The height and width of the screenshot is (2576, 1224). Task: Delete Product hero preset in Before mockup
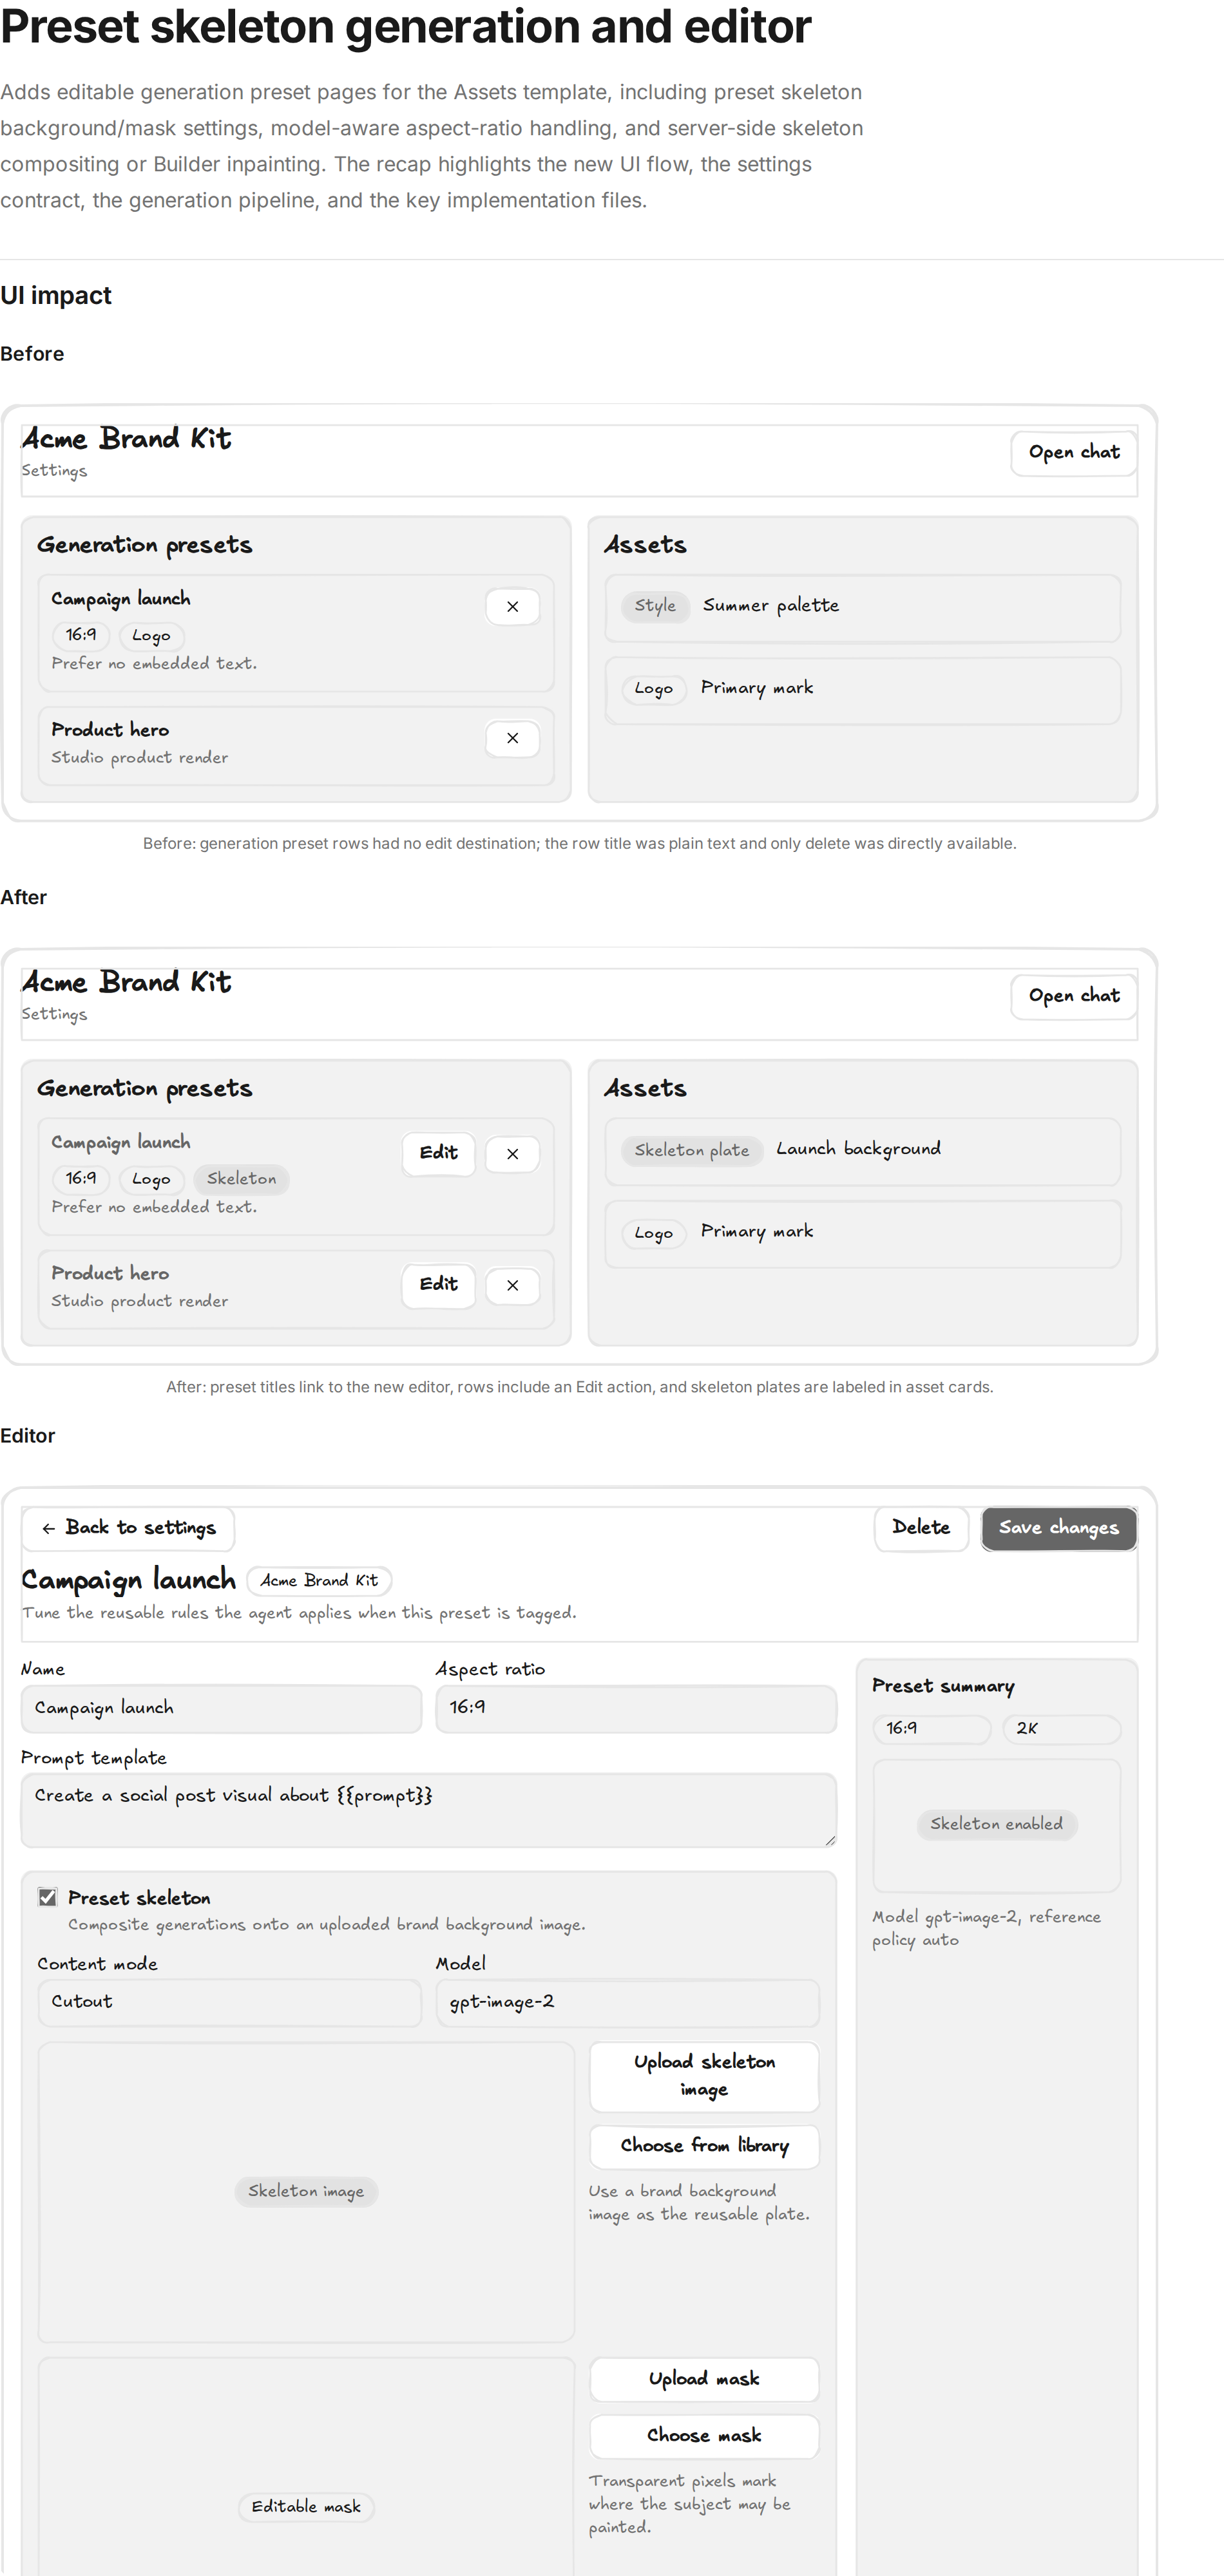pos(512,739)
